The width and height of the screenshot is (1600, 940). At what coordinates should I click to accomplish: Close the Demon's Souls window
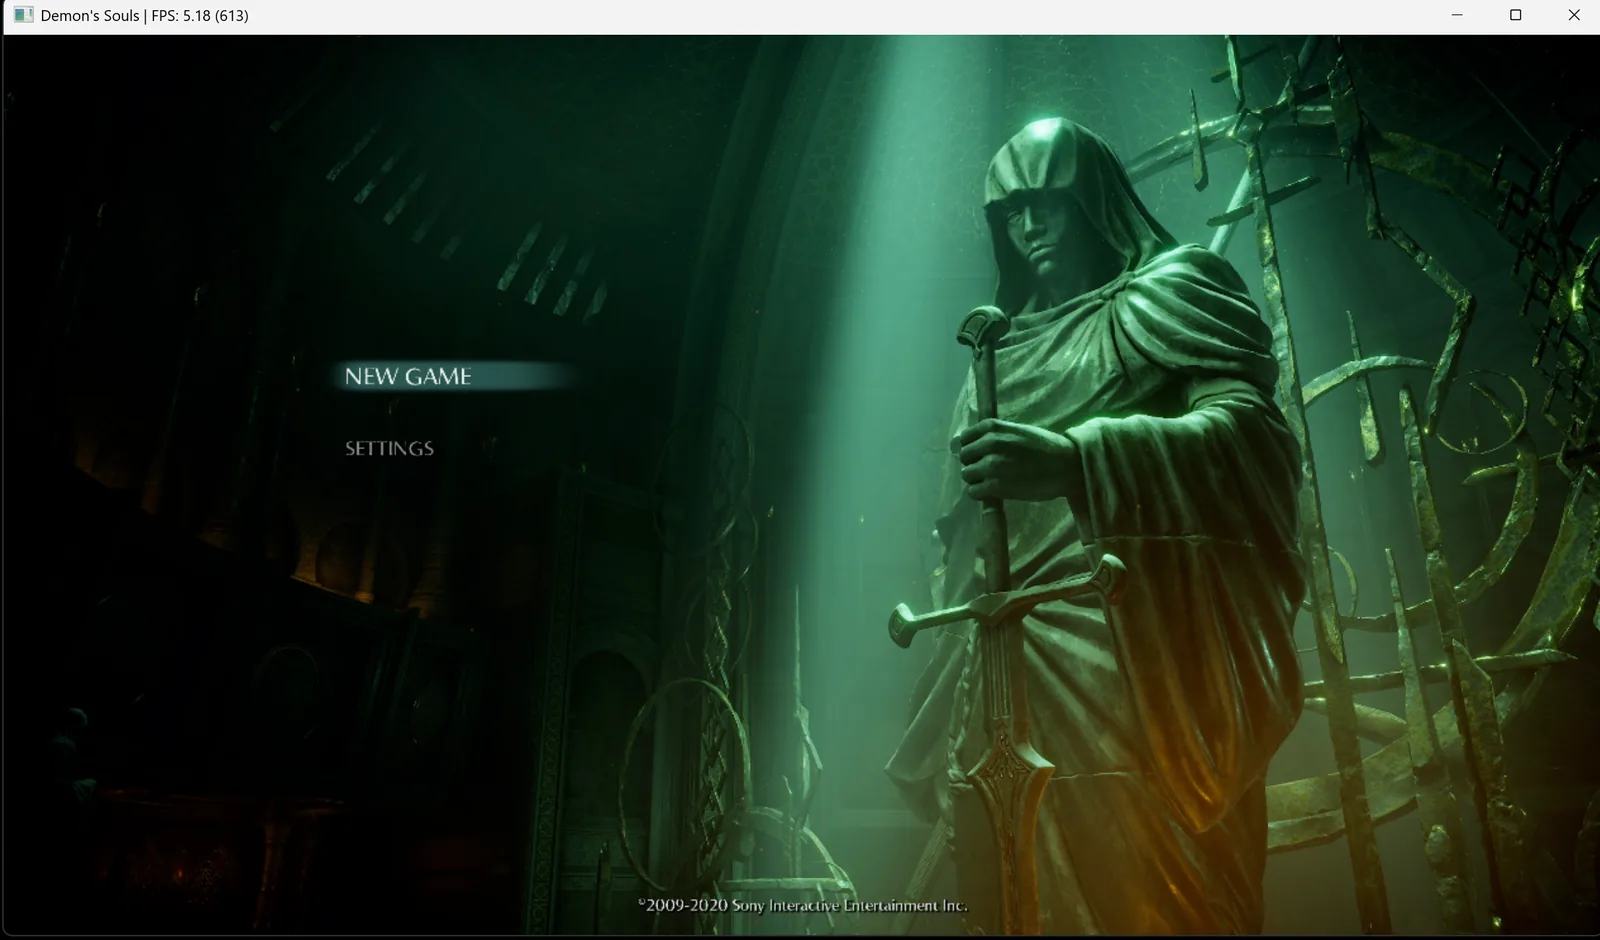(x=1573, y=15)
